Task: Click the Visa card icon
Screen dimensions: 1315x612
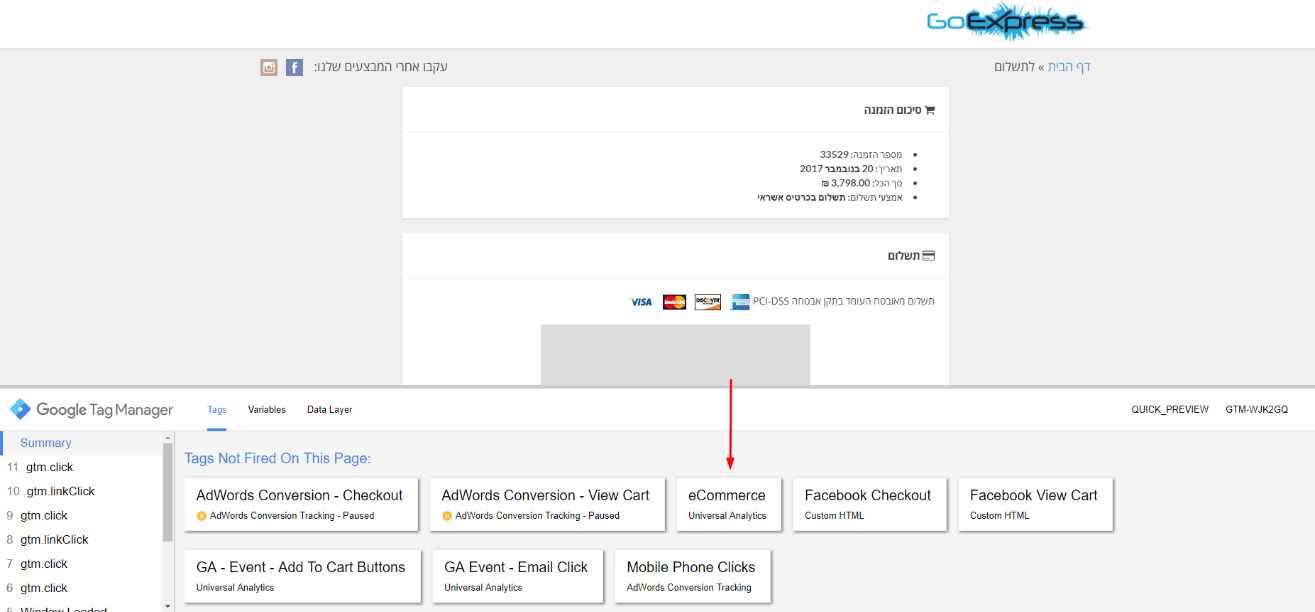Action: pyautogui.click(x=641, y=302)
